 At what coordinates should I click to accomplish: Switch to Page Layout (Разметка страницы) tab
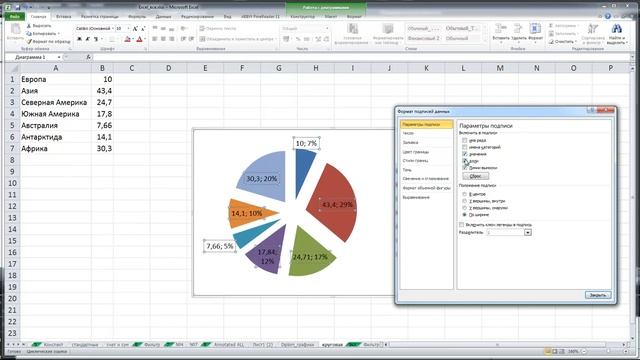pos(99,16)
